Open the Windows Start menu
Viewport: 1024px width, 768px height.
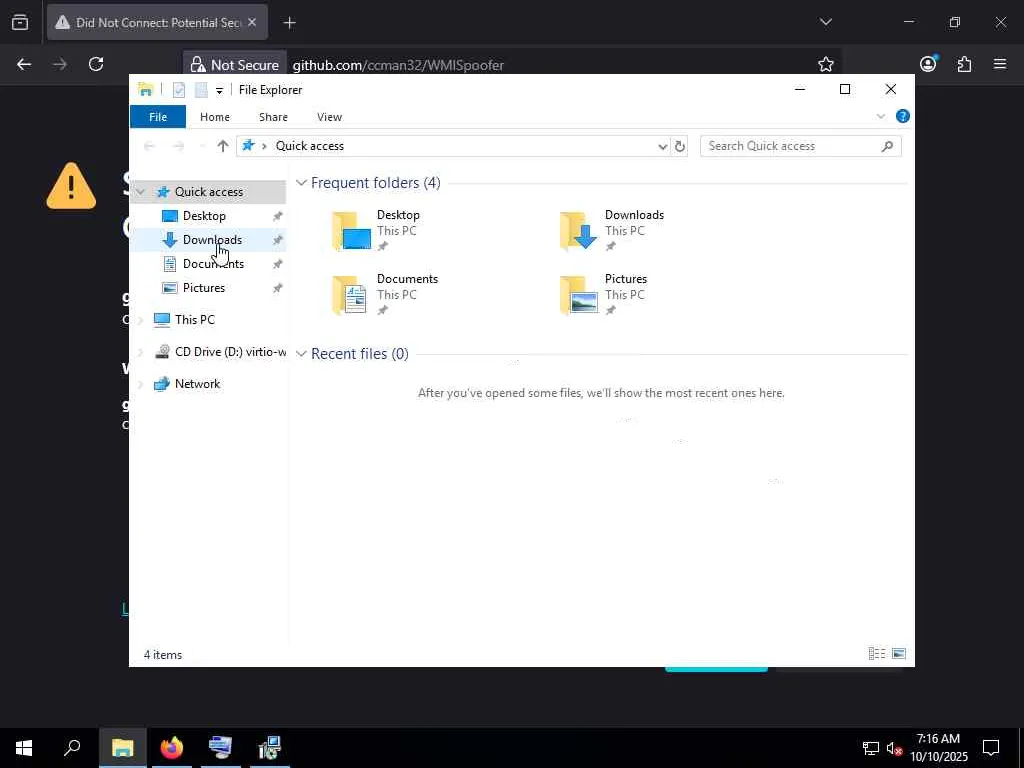pyautogui.click(x=24, y=748)
